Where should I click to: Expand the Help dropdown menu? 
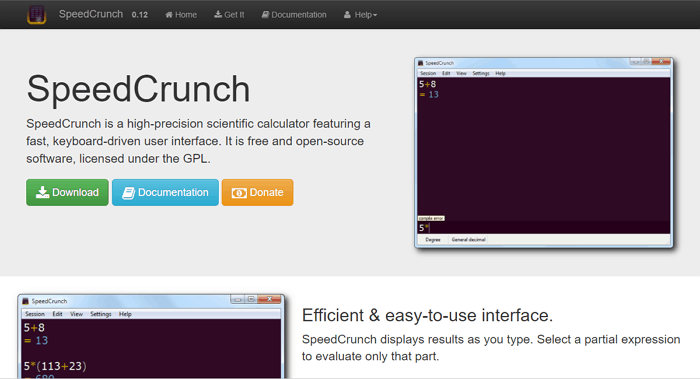[360, 15]
